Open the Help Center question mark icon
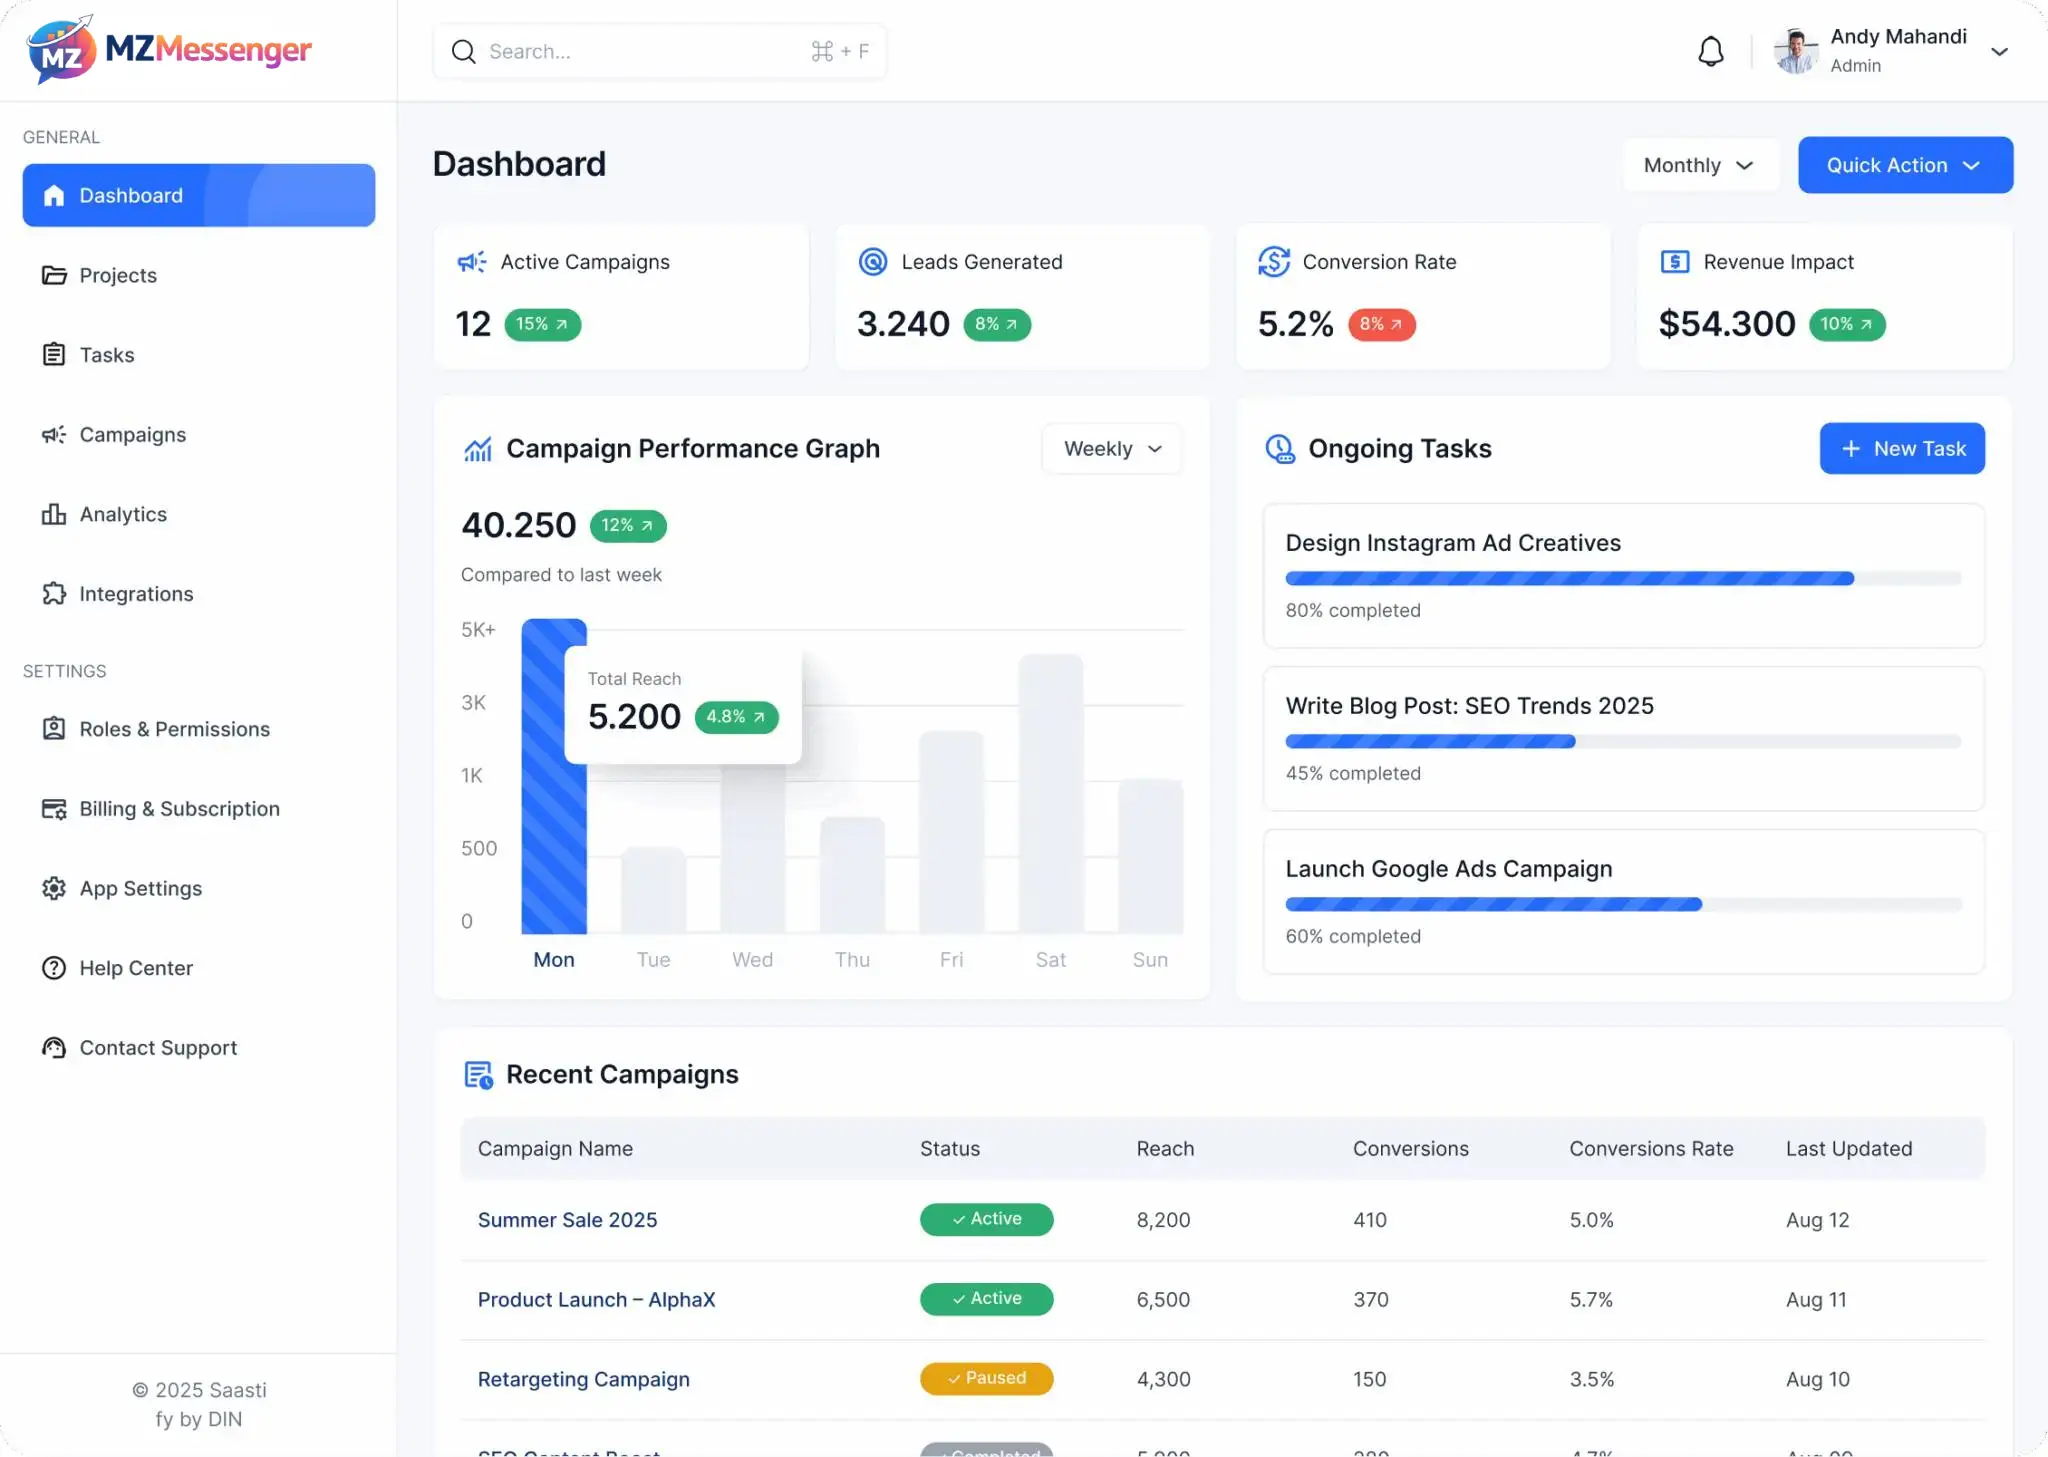The height and width of the screenshot is (1457, 2048). [x=56, y=967]
